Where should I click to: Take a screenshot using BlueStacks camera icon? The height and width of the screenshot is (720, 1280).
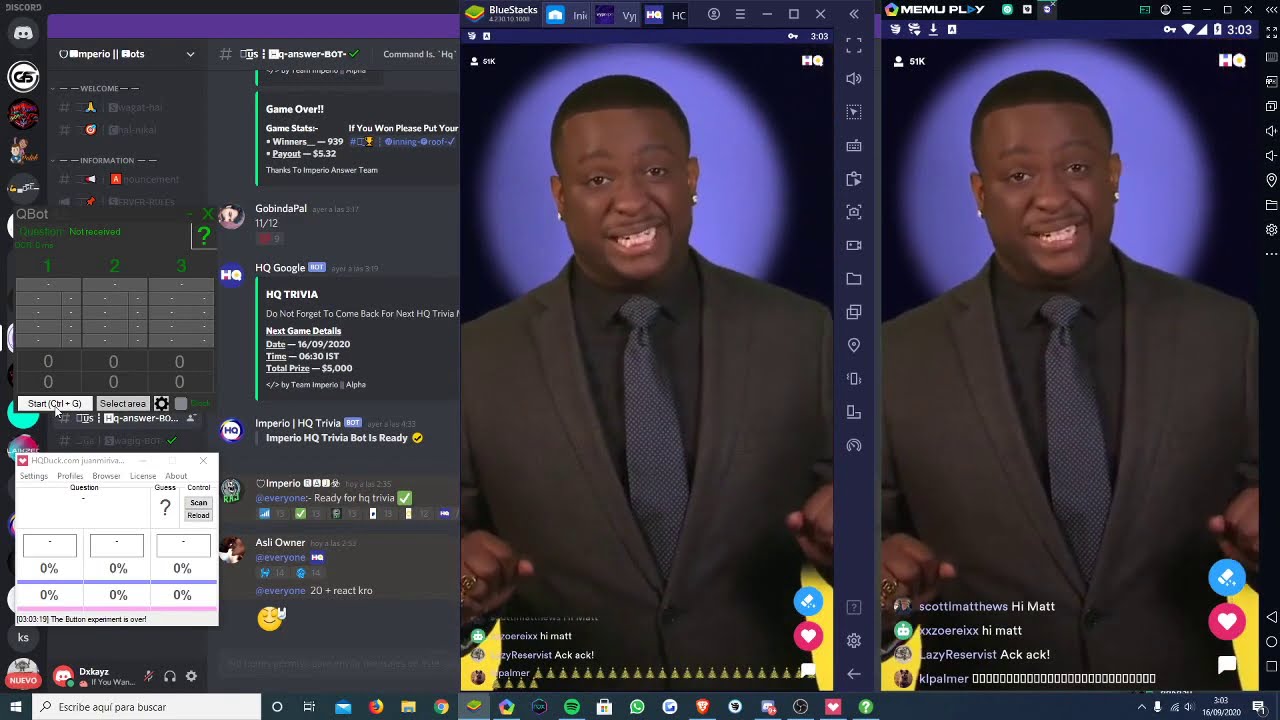[x=854, y=212]
